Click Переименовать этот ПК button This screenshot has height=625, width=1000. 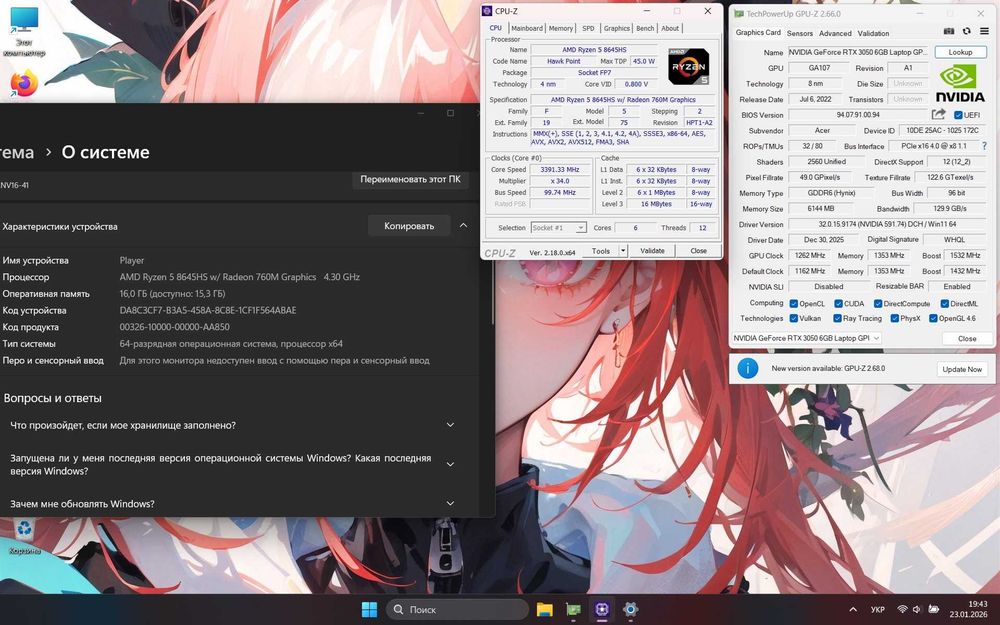(410, 179)
